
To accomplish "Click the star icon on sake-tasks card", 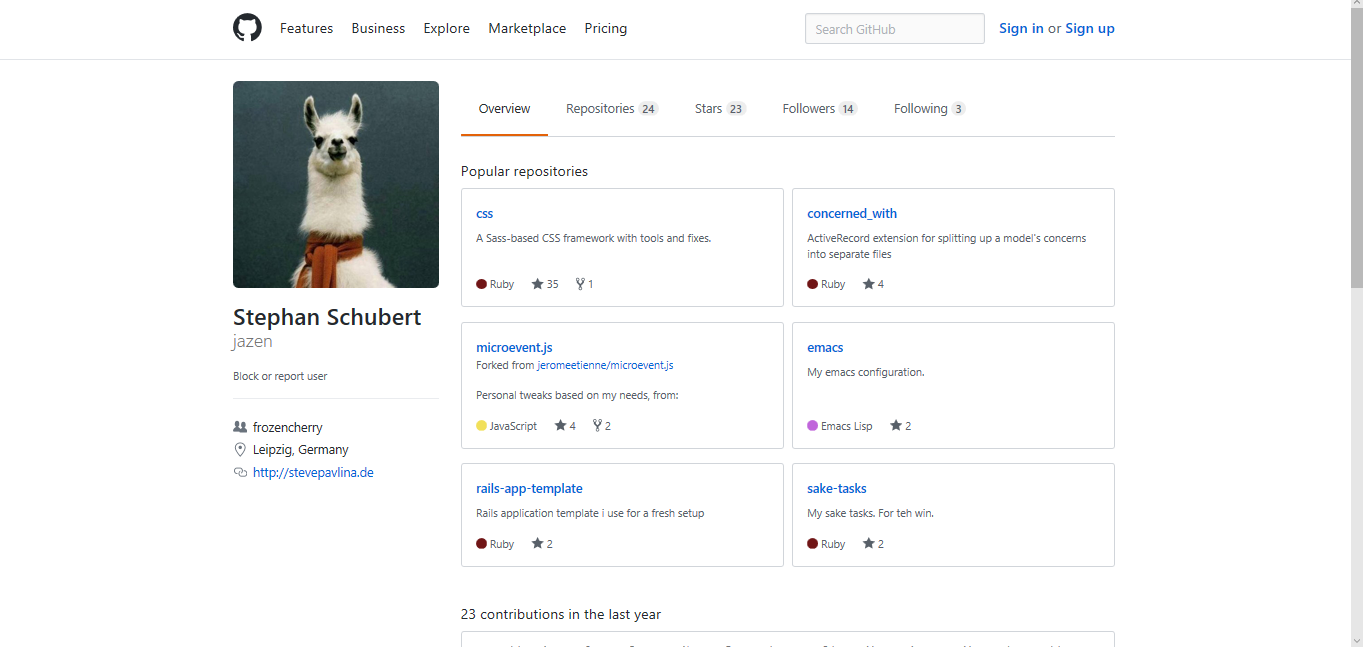I will pyautogui.click(x=868, y=544).
